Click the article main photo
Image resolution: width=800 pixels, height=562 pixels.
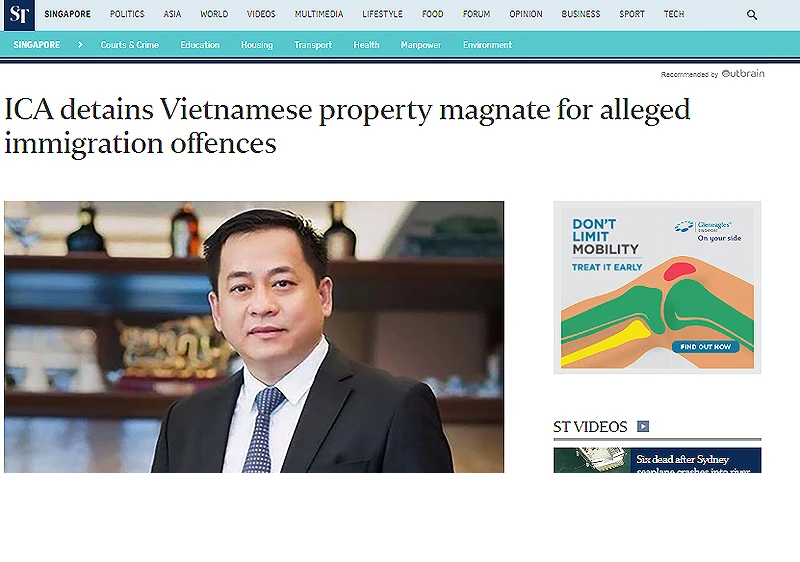(x=254, y=337)
